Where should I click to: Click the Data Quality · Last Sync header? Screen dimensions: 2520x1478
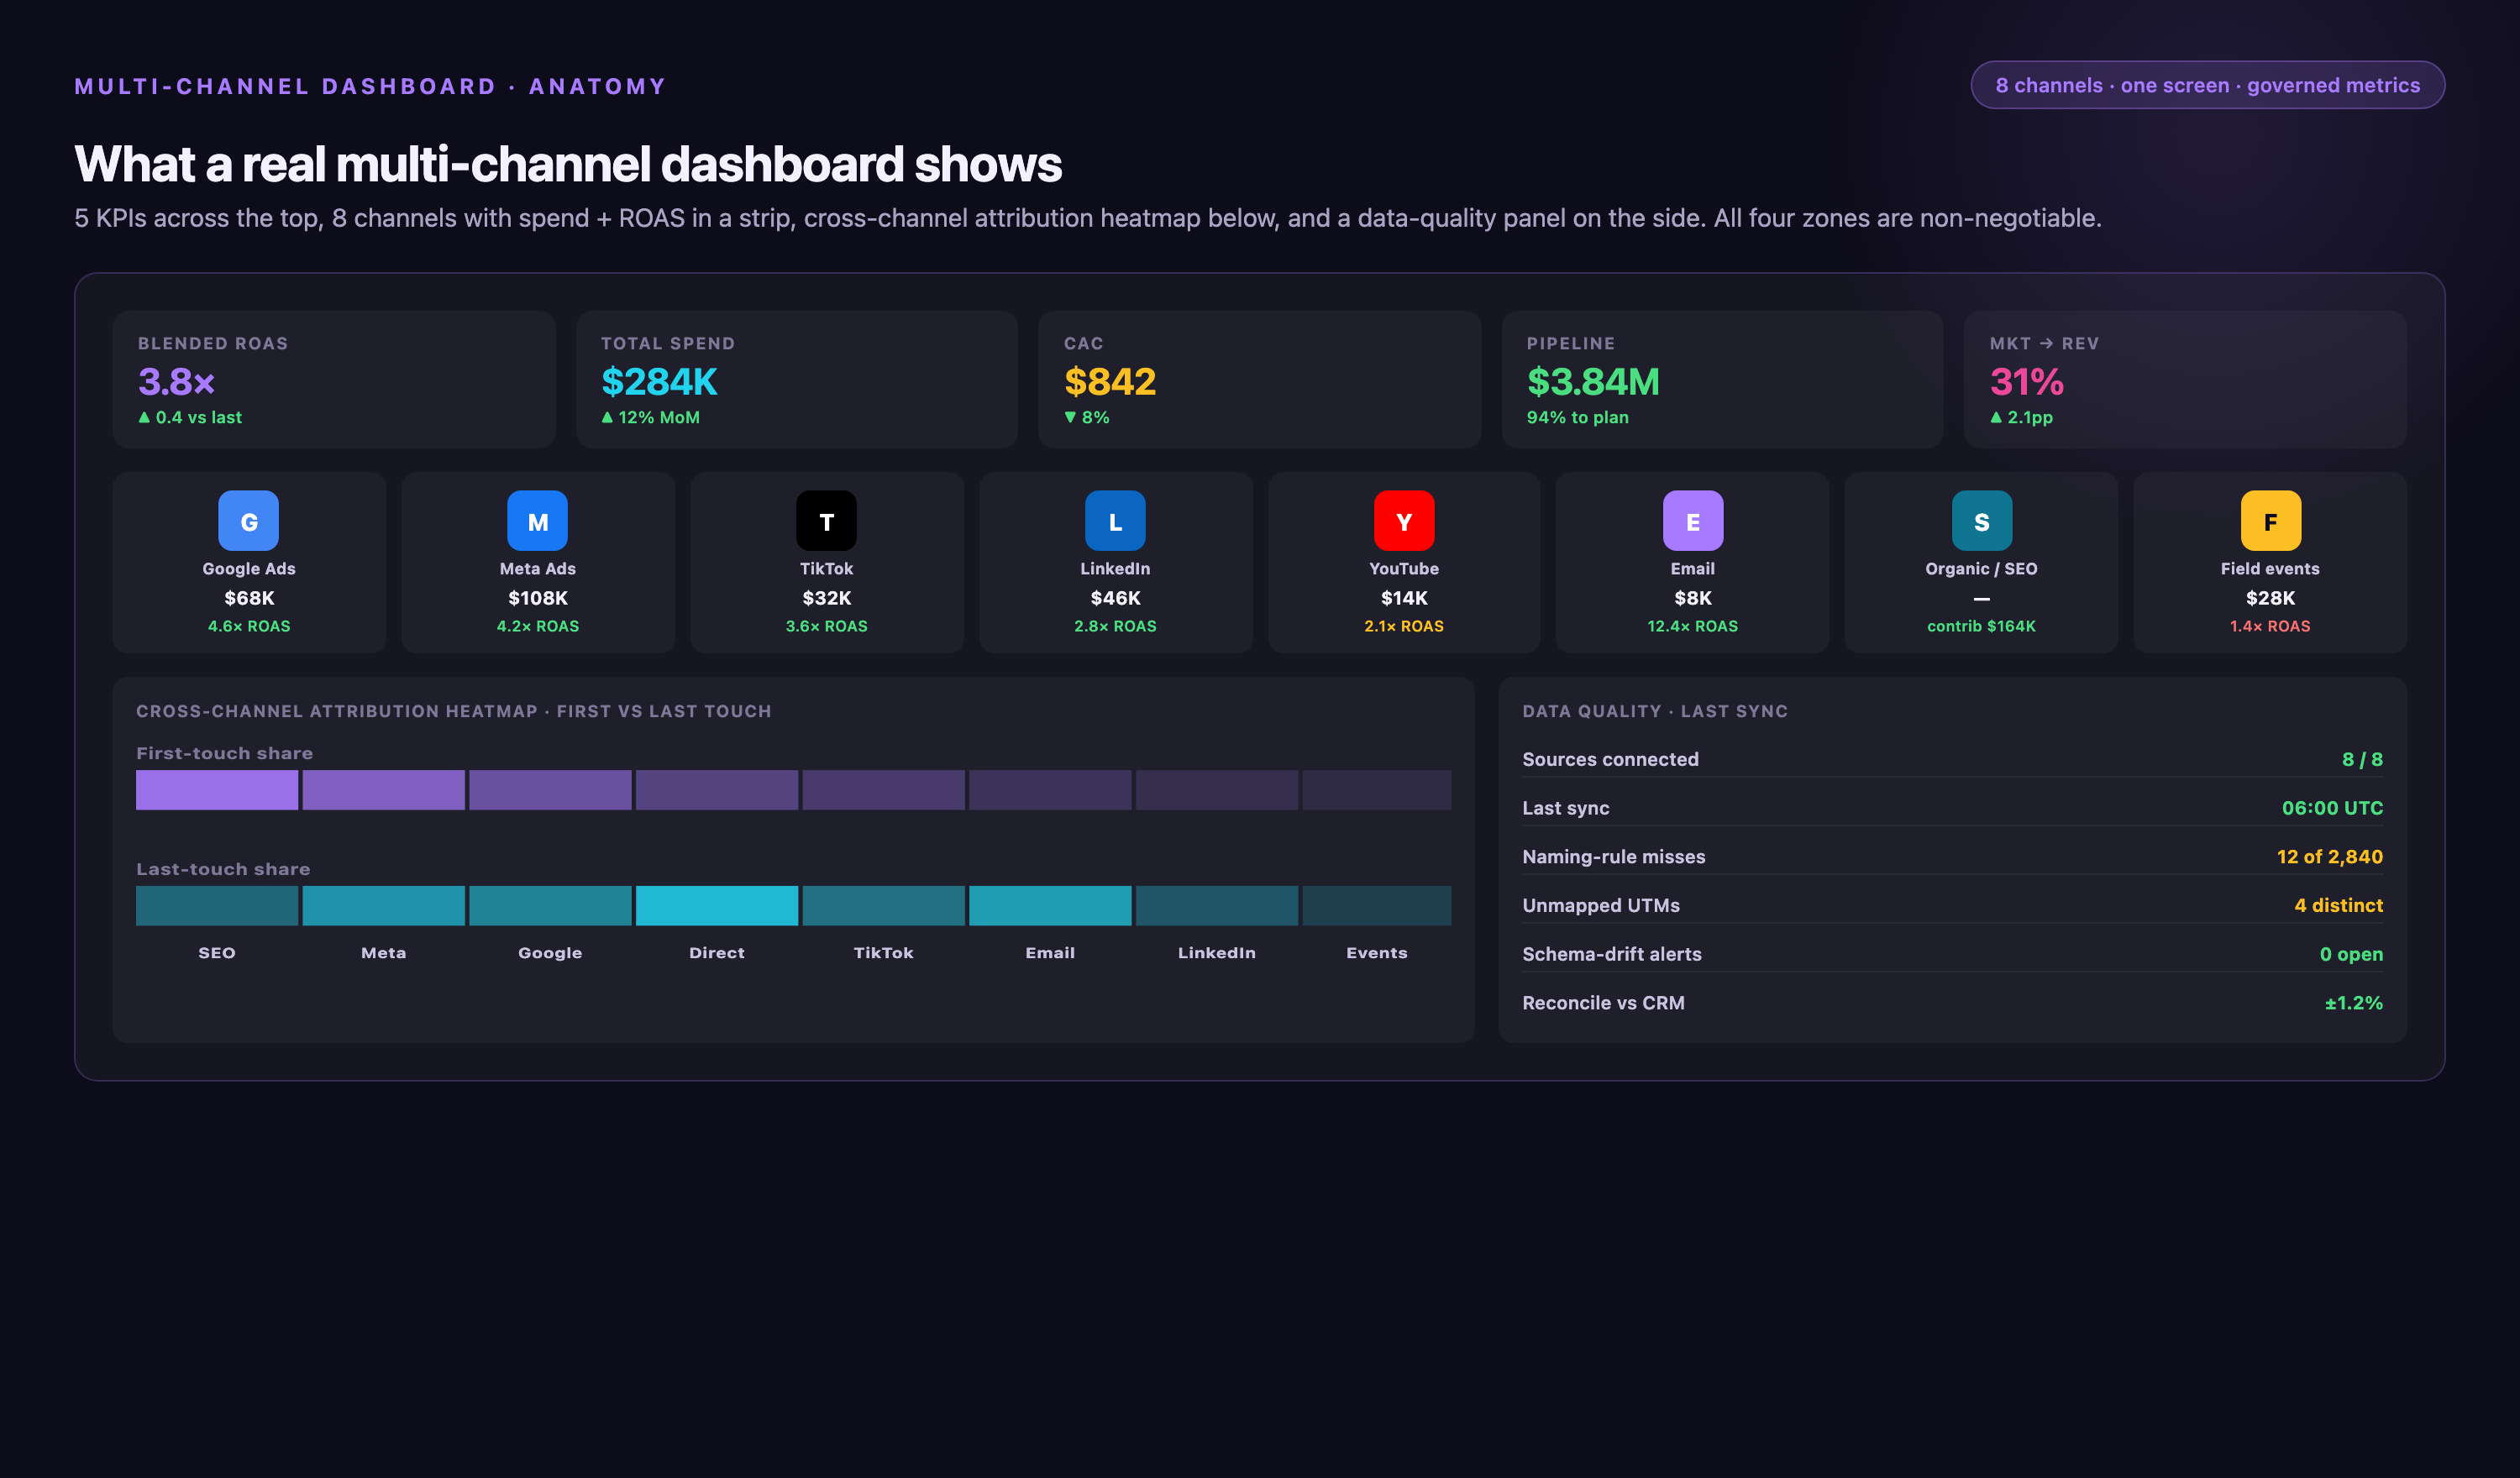(x=1655, y=711)
